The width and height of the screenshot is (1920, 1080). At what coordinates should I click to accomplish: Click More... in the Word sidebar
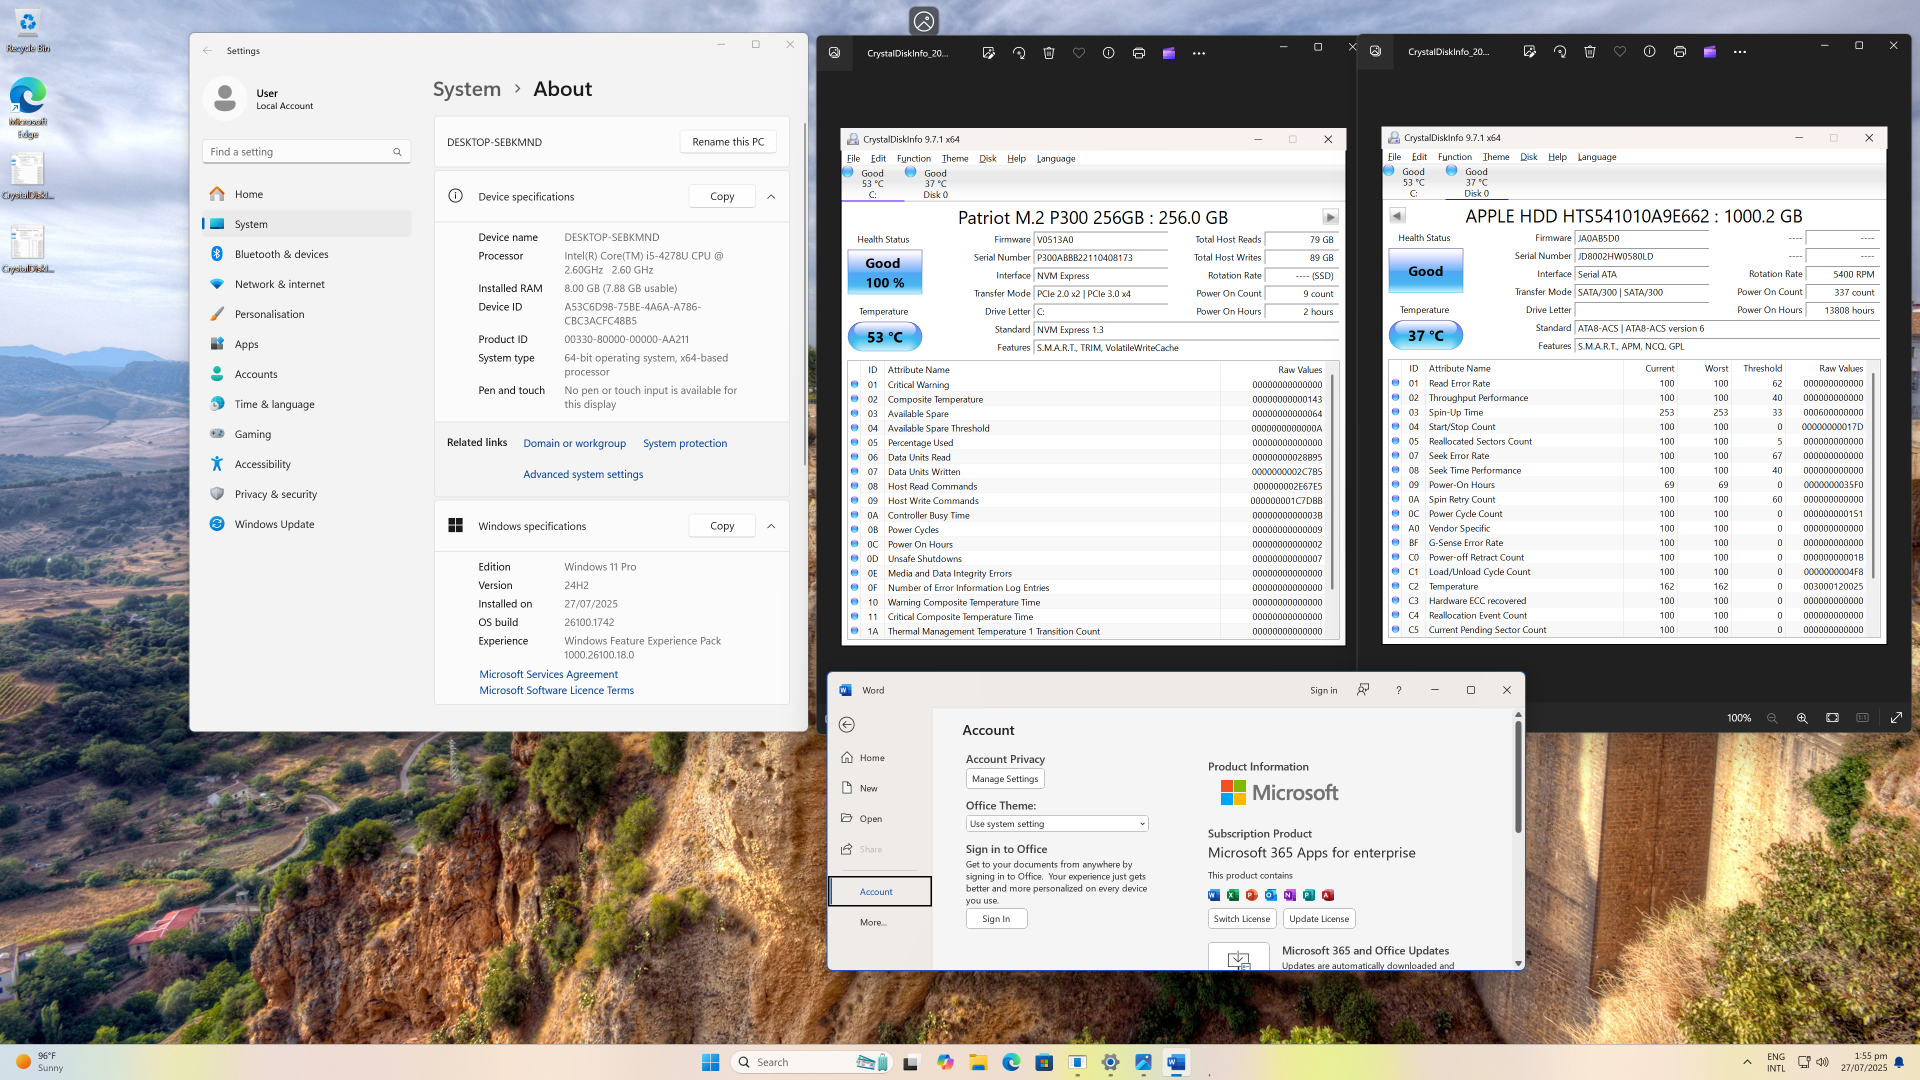pos(873,922)
